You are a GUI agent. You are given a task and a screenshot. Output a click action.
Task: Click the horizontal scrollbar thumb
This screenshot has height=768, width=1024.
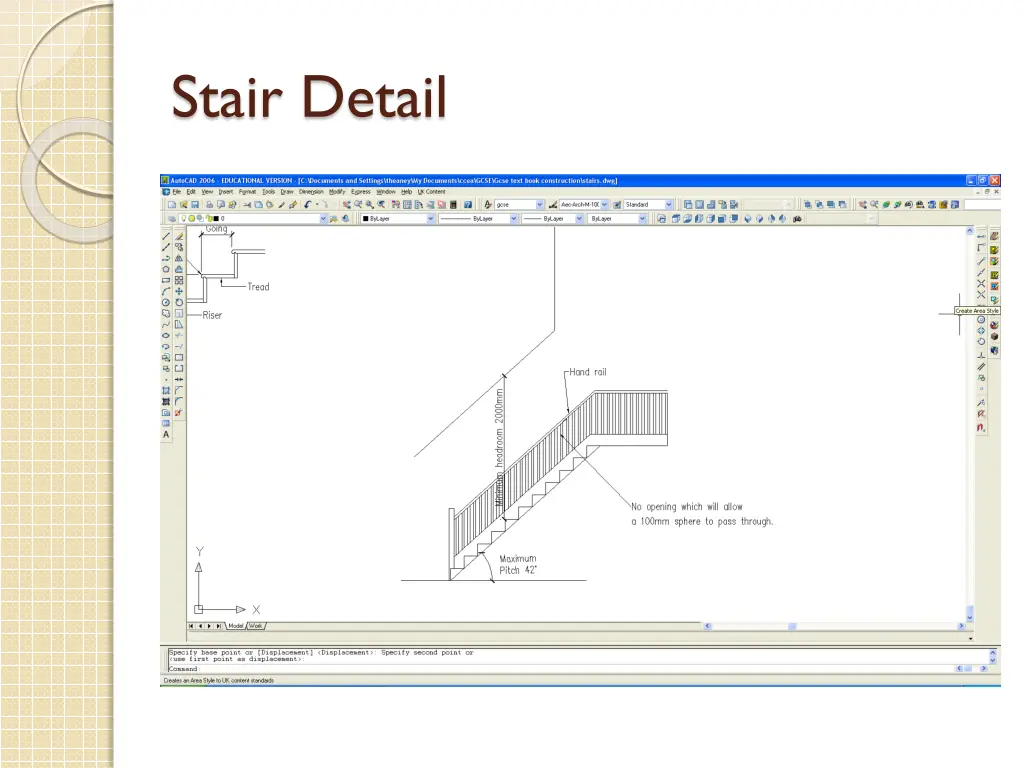tap(792, 626)
